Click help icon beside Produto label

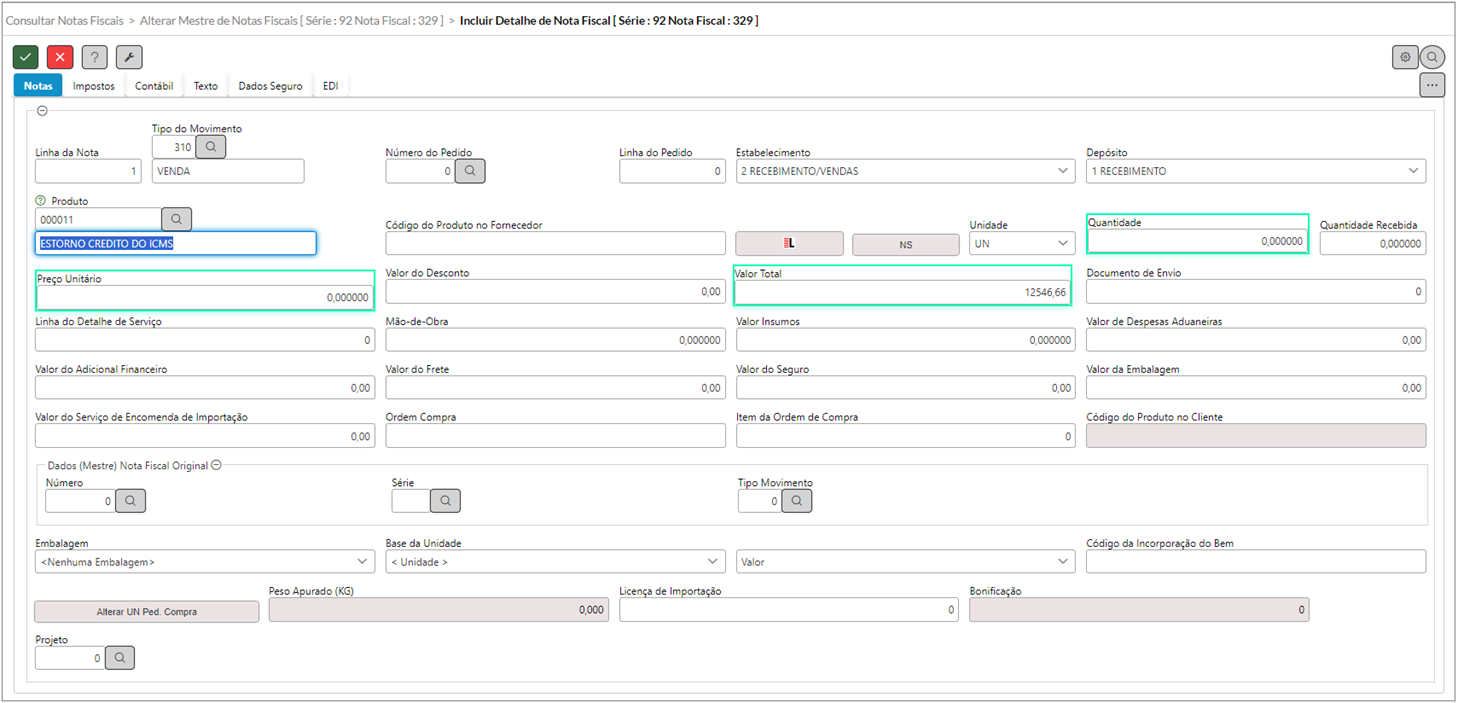point(41,201)
